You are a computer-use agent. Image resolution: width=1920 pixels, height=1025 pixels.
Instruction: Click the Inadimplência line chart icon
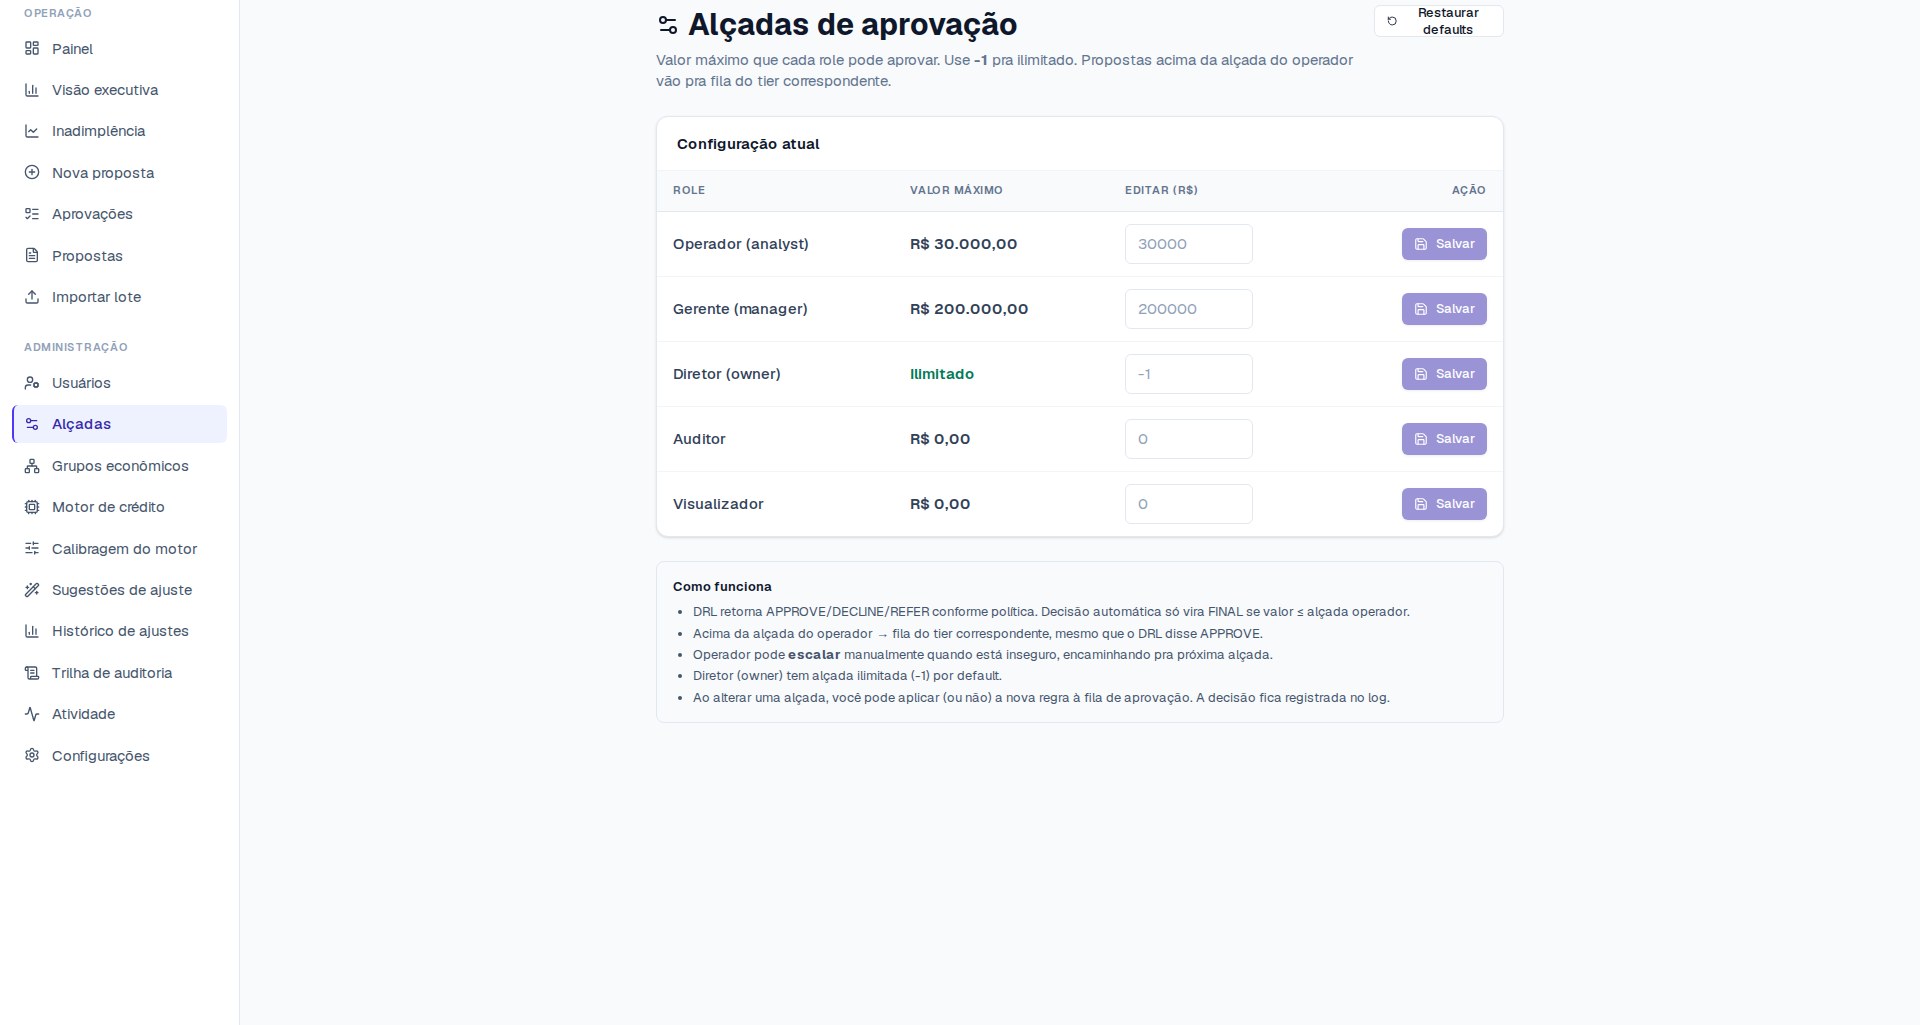point(32,131)
